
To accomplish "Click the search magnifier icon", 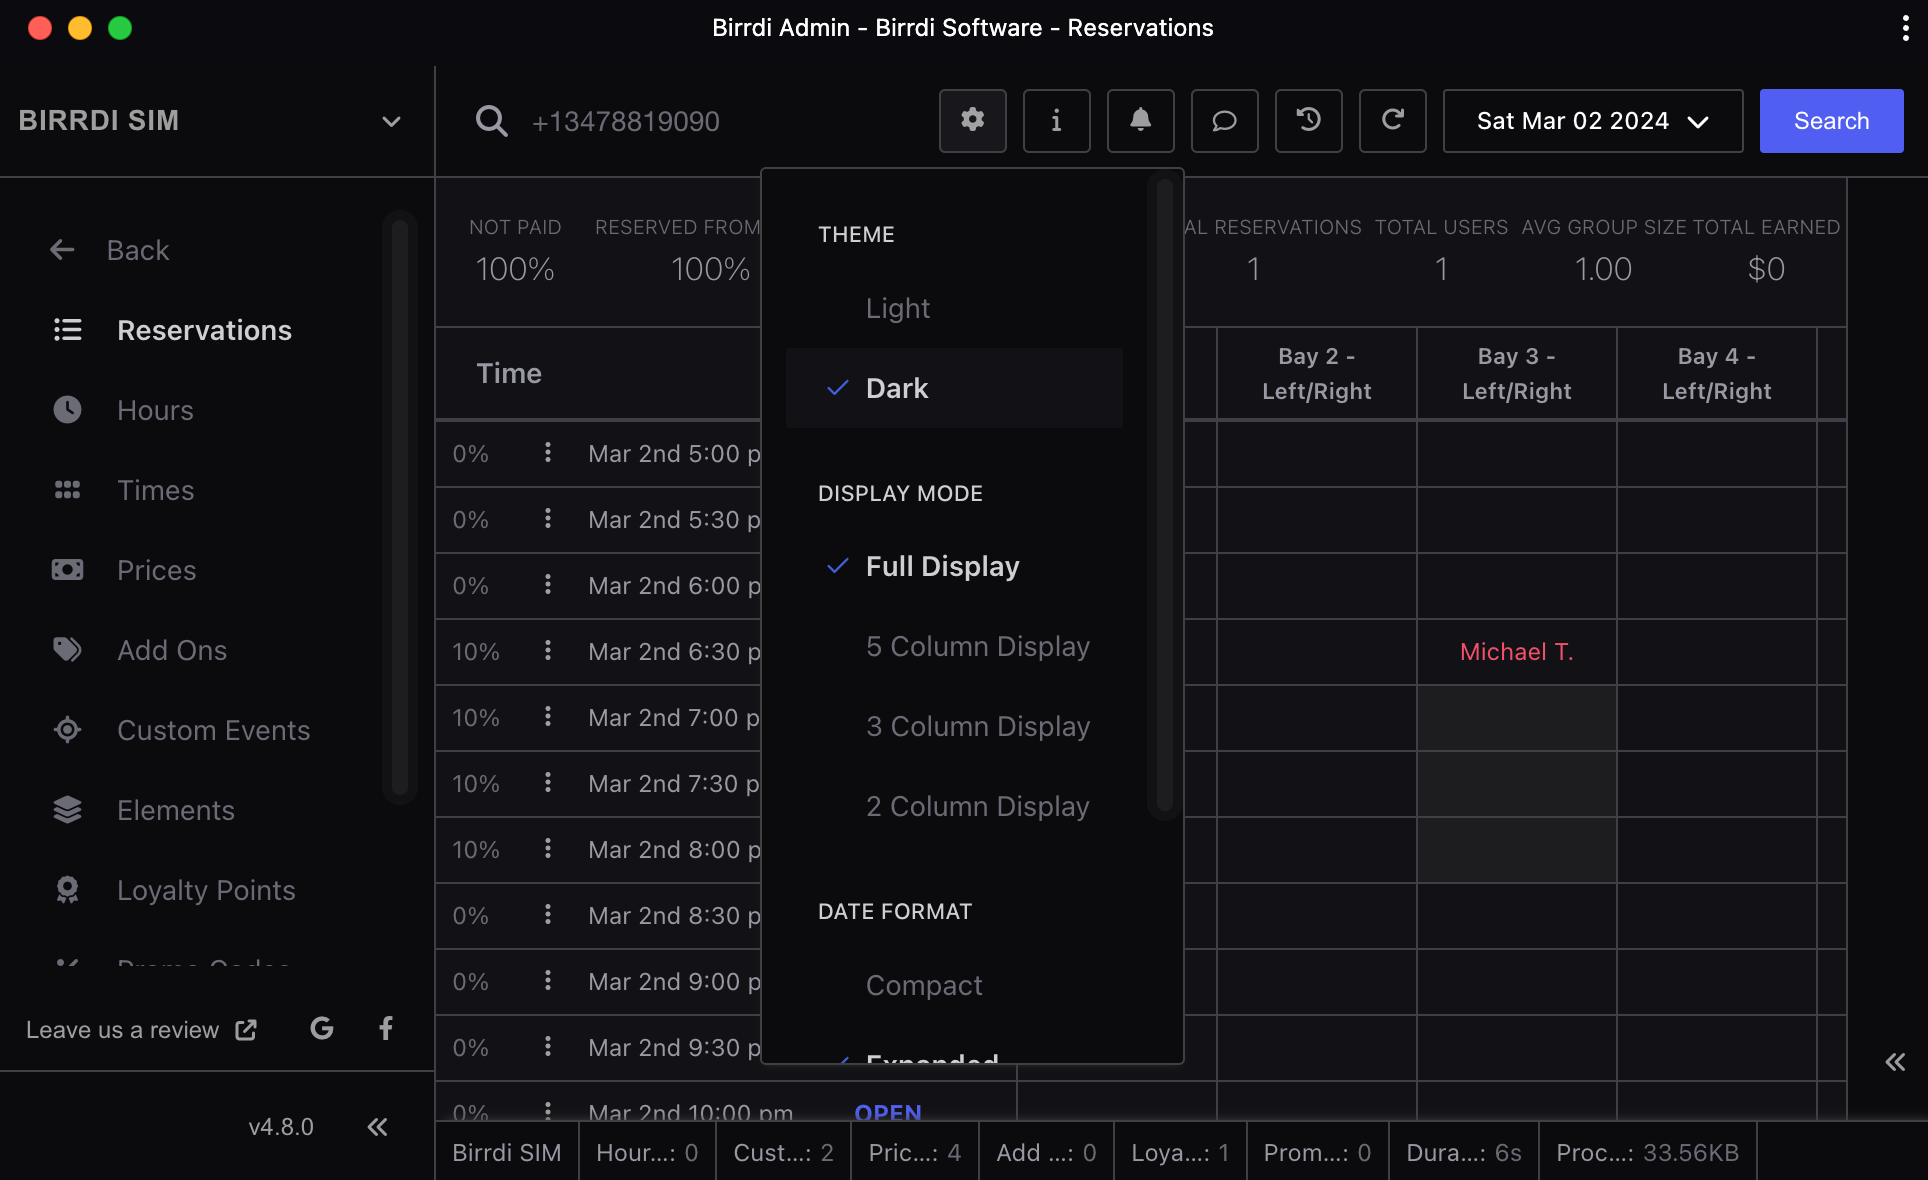I will click(491, 121).
